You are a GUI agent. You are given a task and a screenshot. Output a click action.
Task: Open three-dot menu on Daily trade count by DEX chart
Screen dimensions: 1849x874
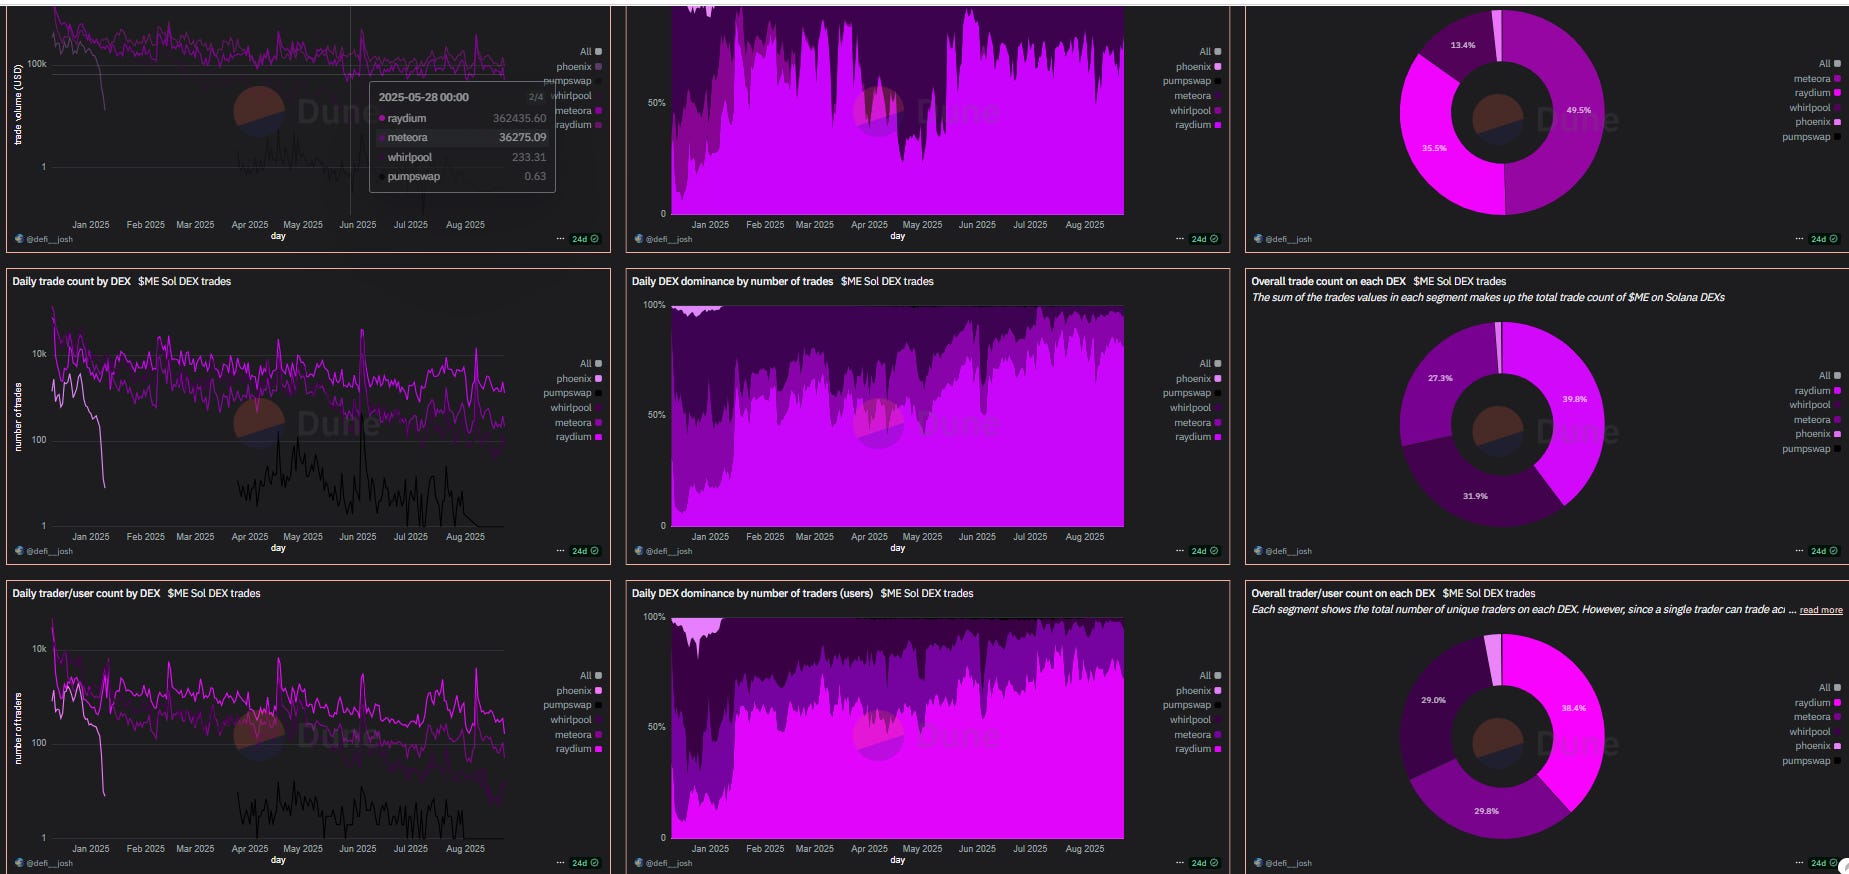[x=560, y=551]
